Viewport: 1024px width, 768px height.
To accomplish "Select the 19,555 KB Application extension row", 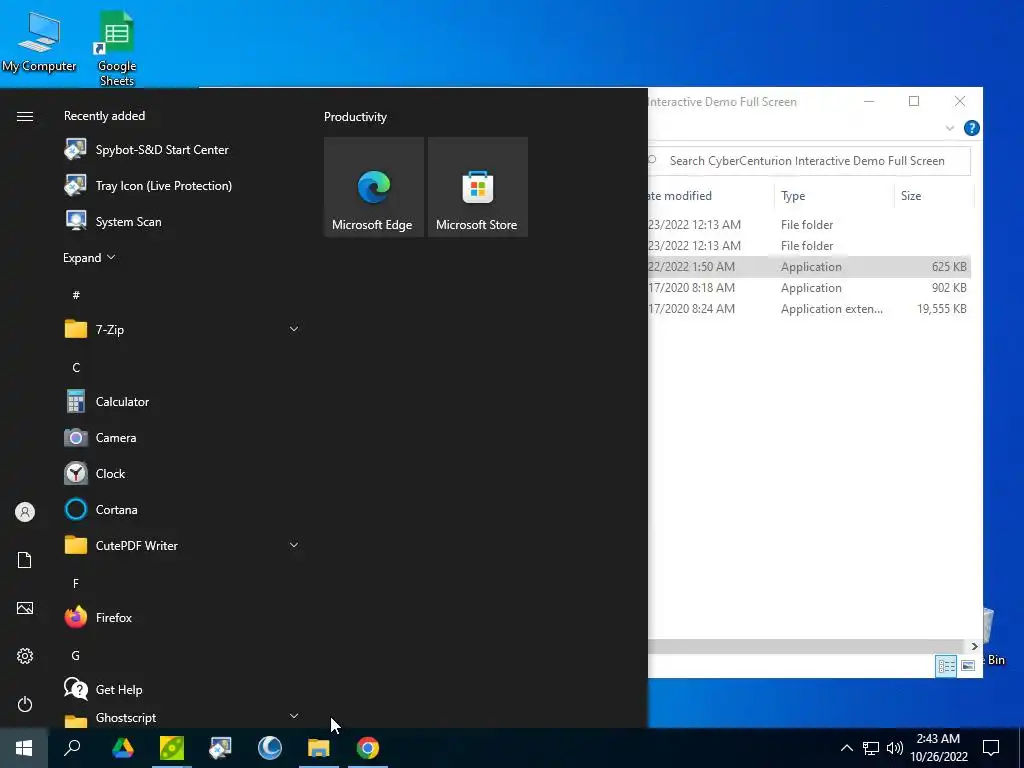I will [x=808, y=308].
